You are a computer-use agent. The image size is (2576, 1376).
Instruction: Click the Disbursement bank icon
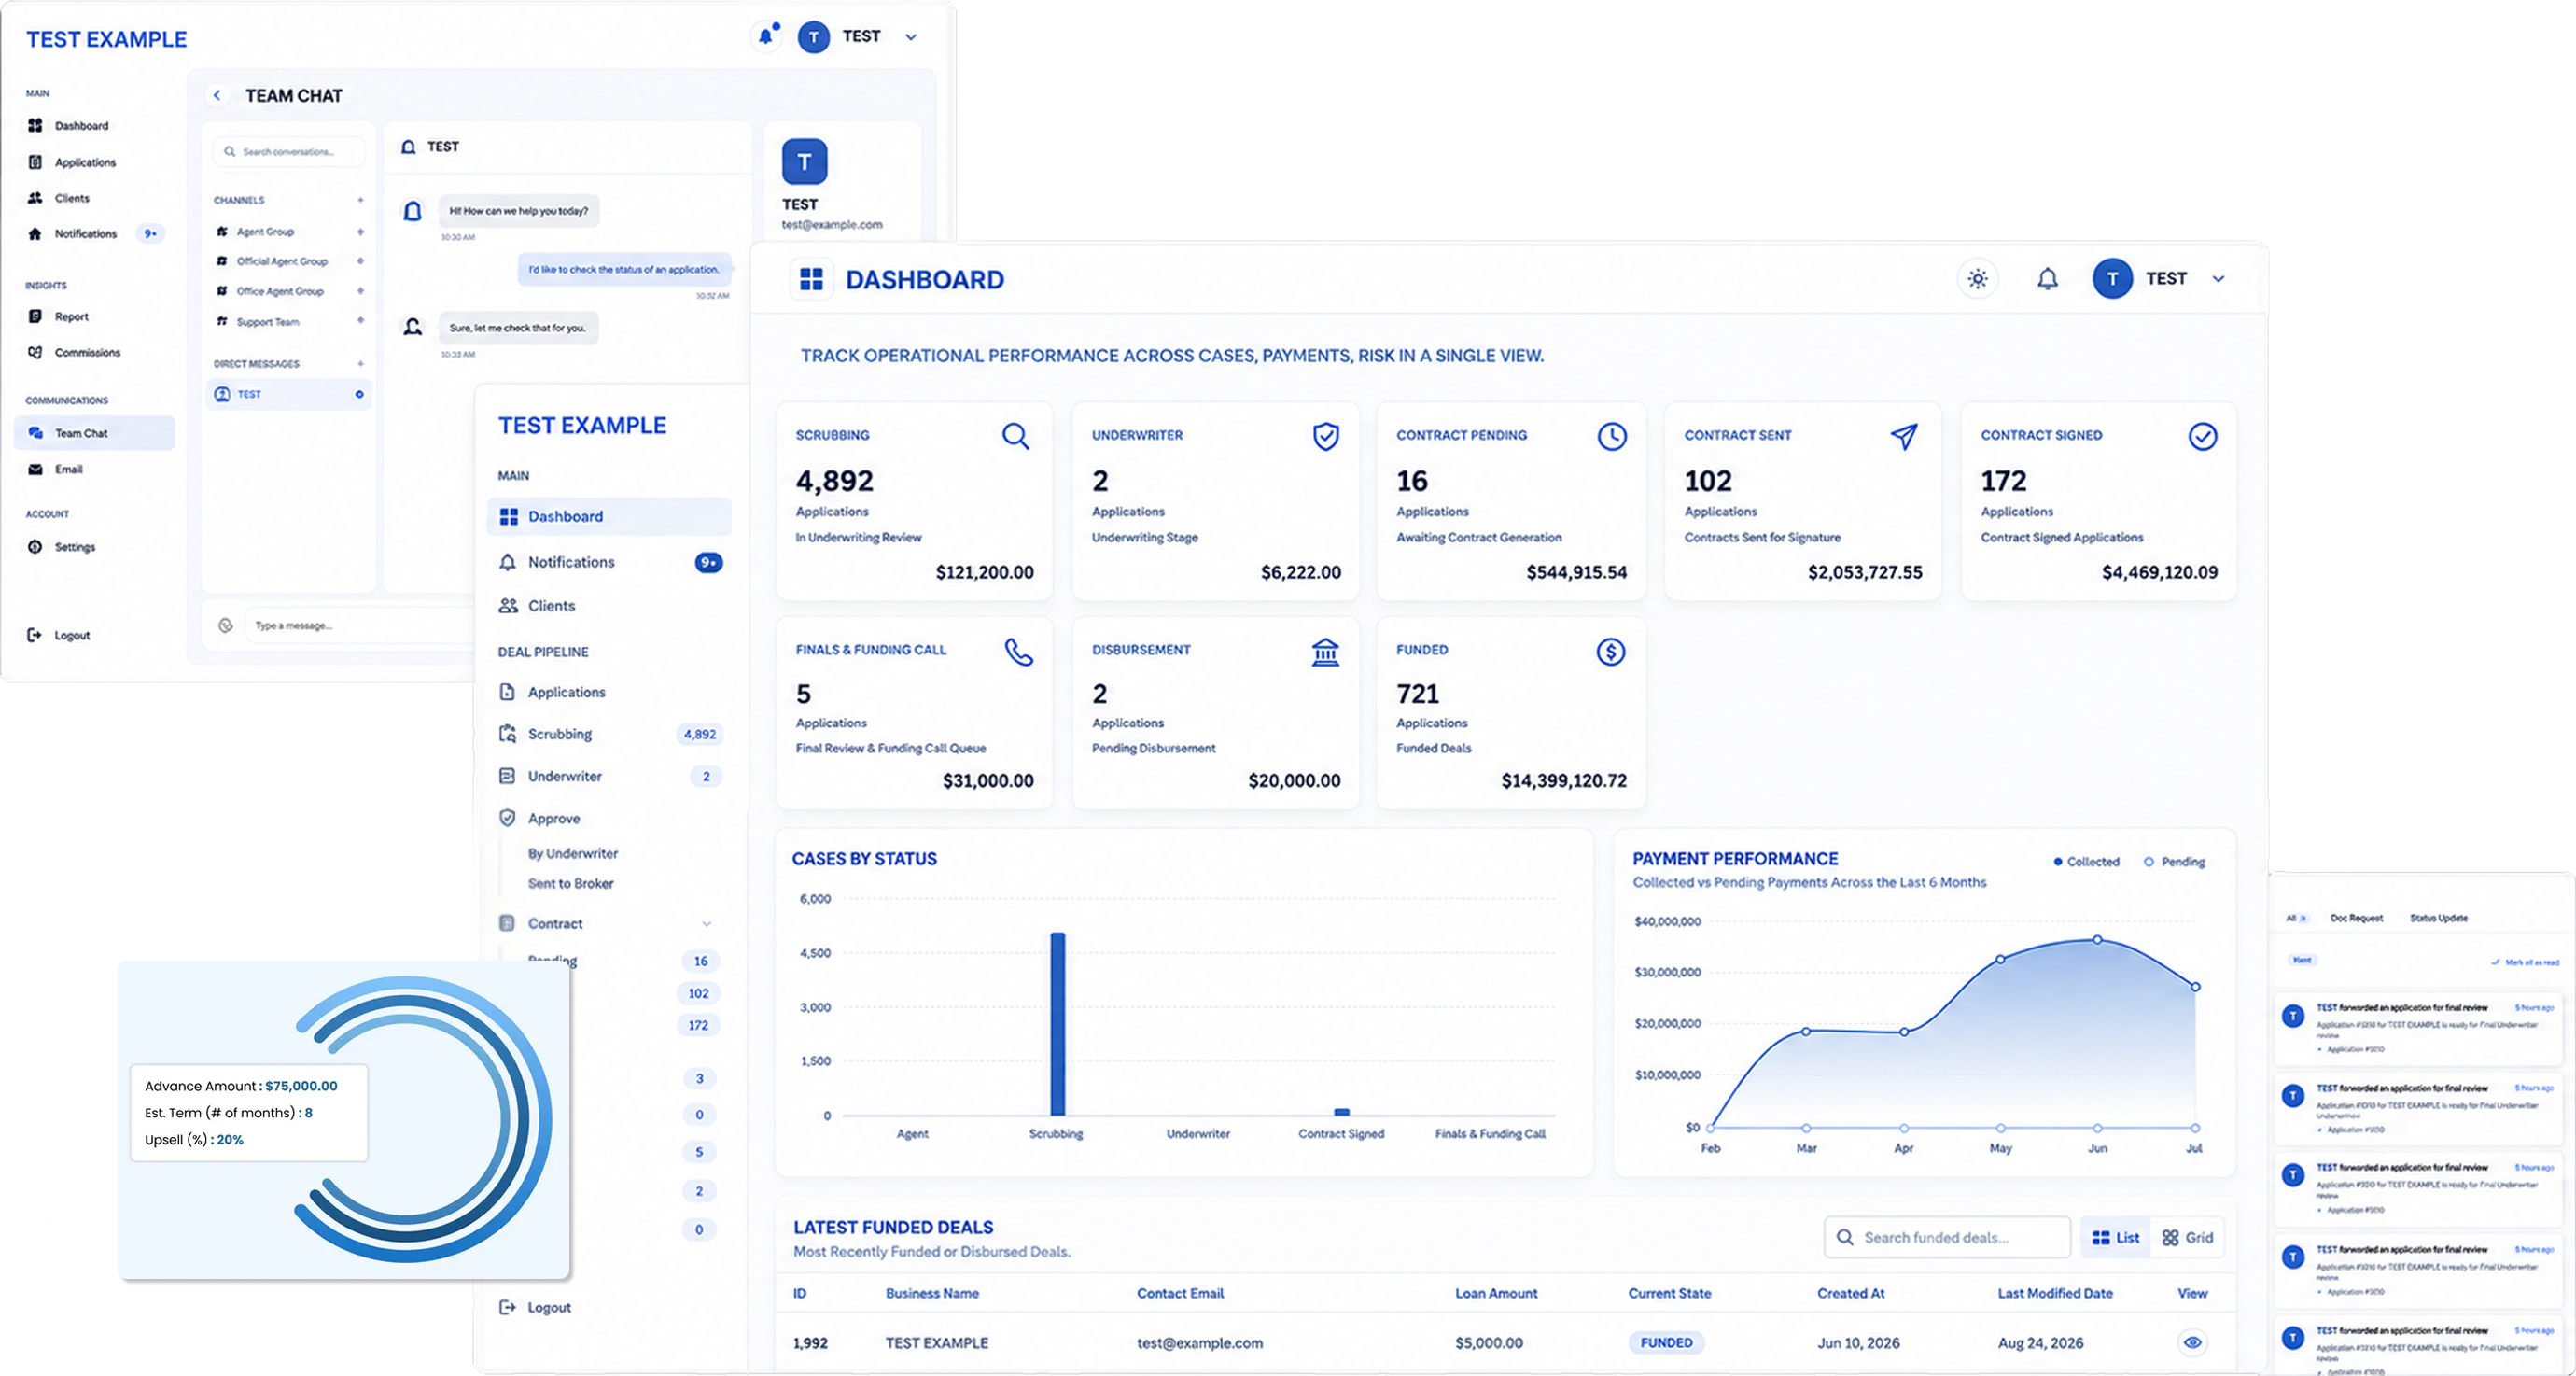1325,652
